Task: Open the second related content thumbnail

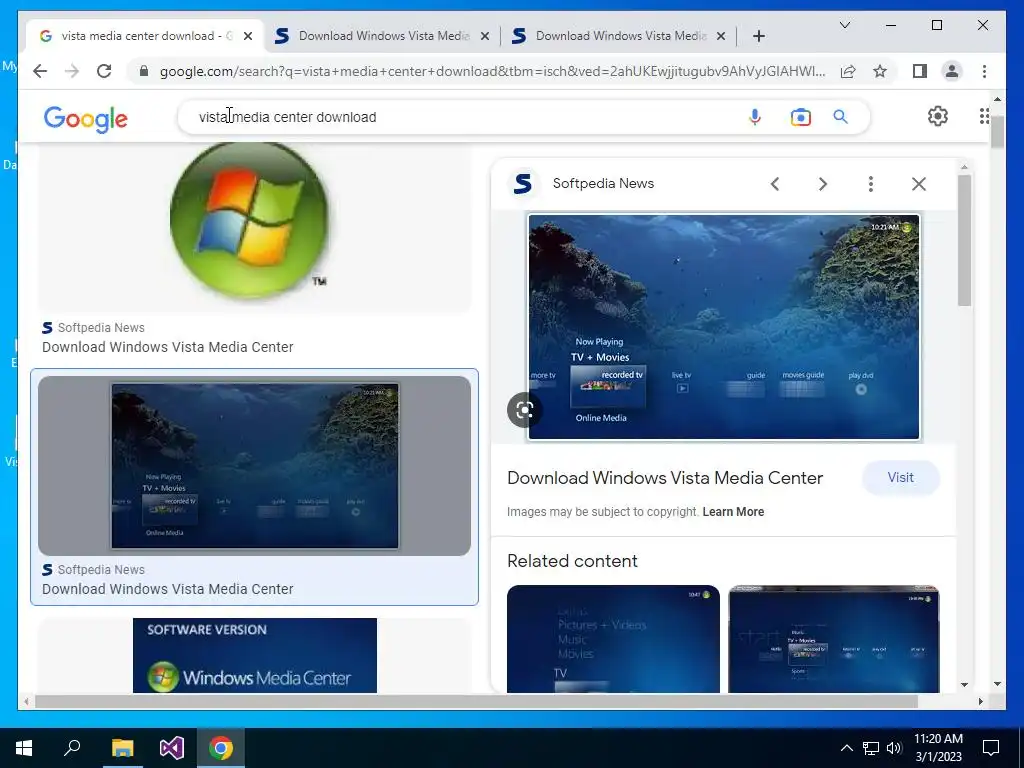Action: pos(834,639)
